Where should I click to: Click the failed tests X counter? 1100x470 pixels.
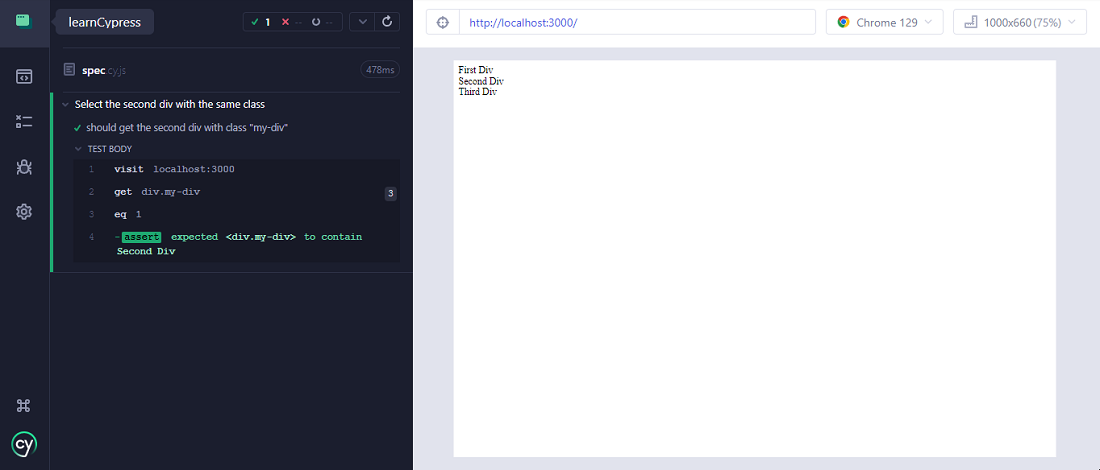[x=292, y=22]
